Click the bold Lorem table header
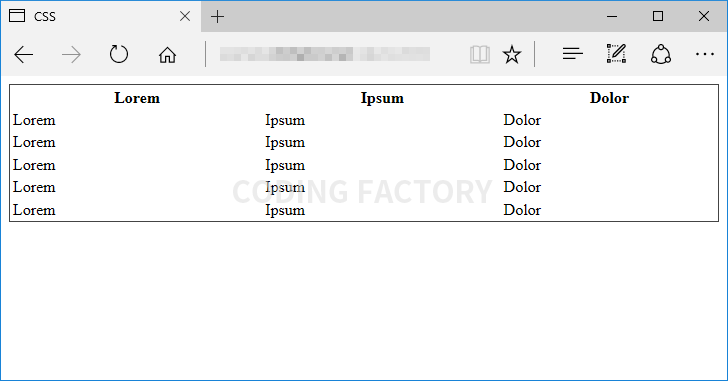The height and width of the screenshot is (381, 728). [137, 98]
